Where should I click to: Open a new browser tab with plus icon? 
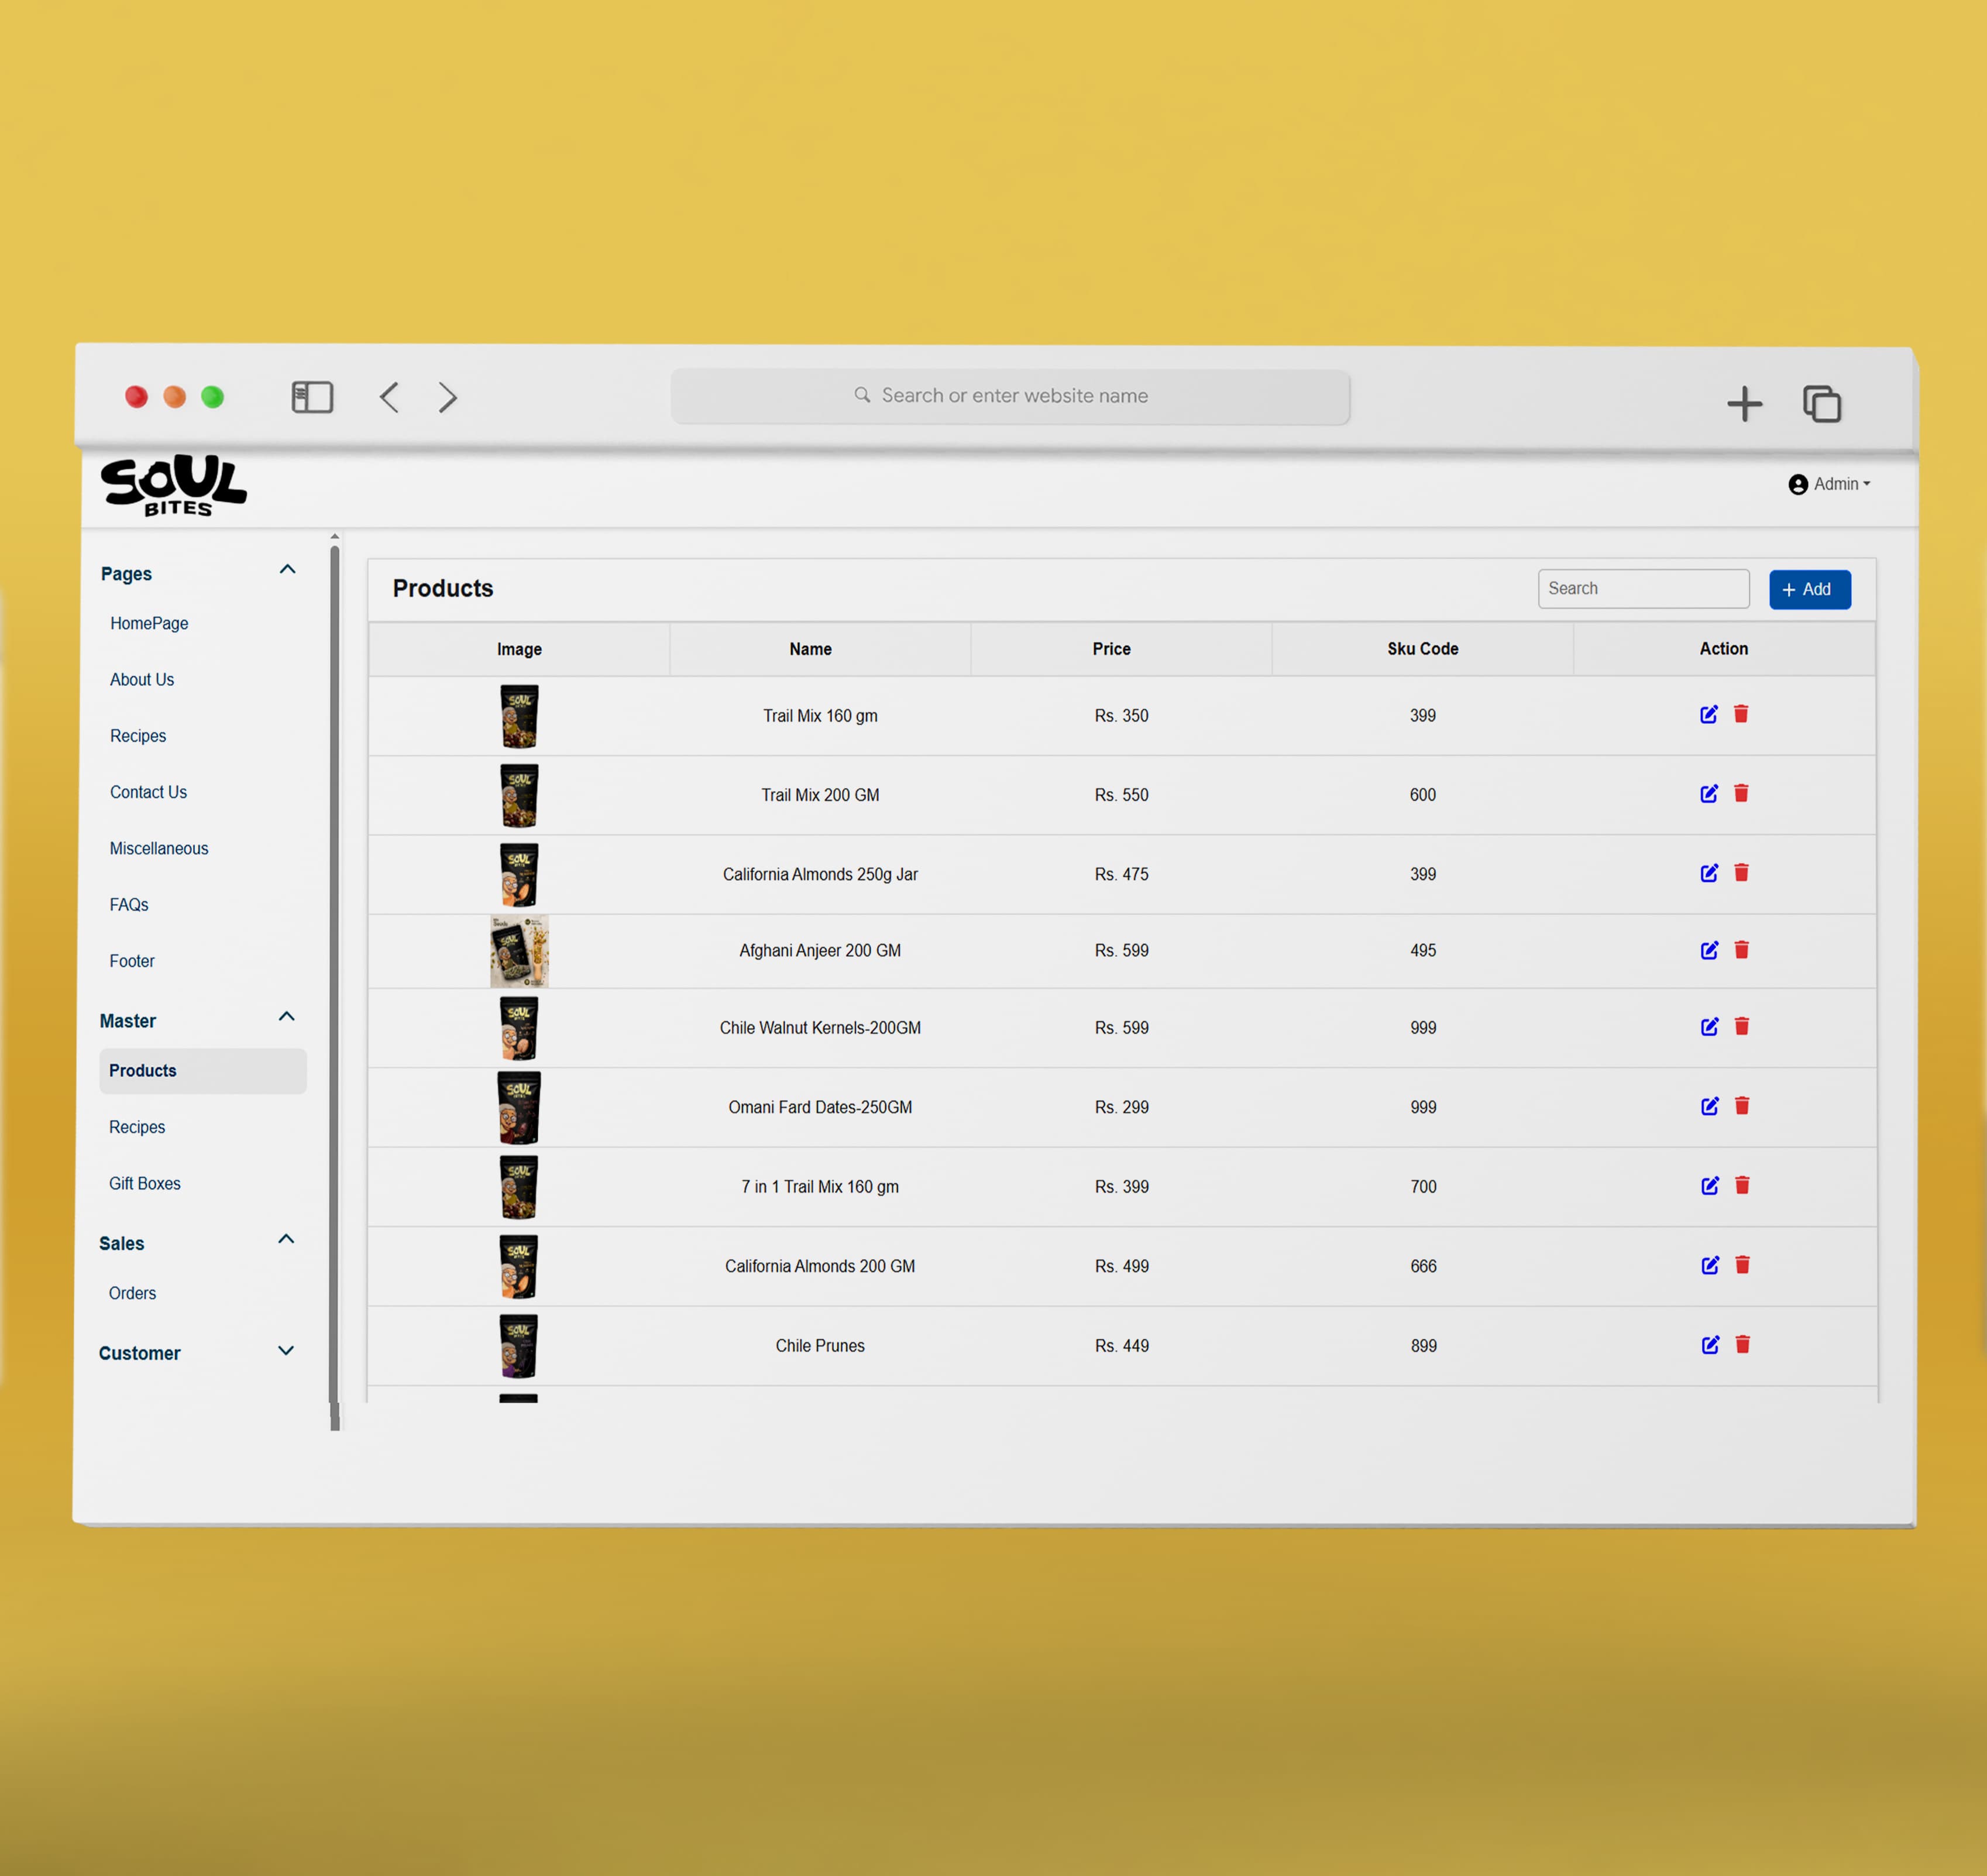click(1744, 404)
